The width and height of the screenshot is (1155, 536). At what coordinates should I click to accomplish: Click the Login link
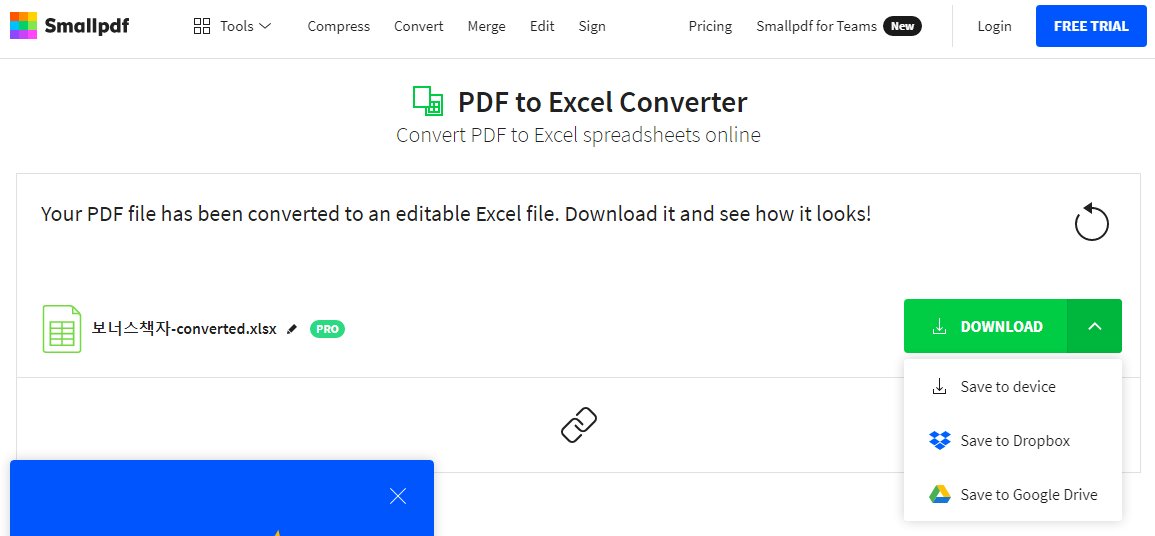(x=994, y=27)
